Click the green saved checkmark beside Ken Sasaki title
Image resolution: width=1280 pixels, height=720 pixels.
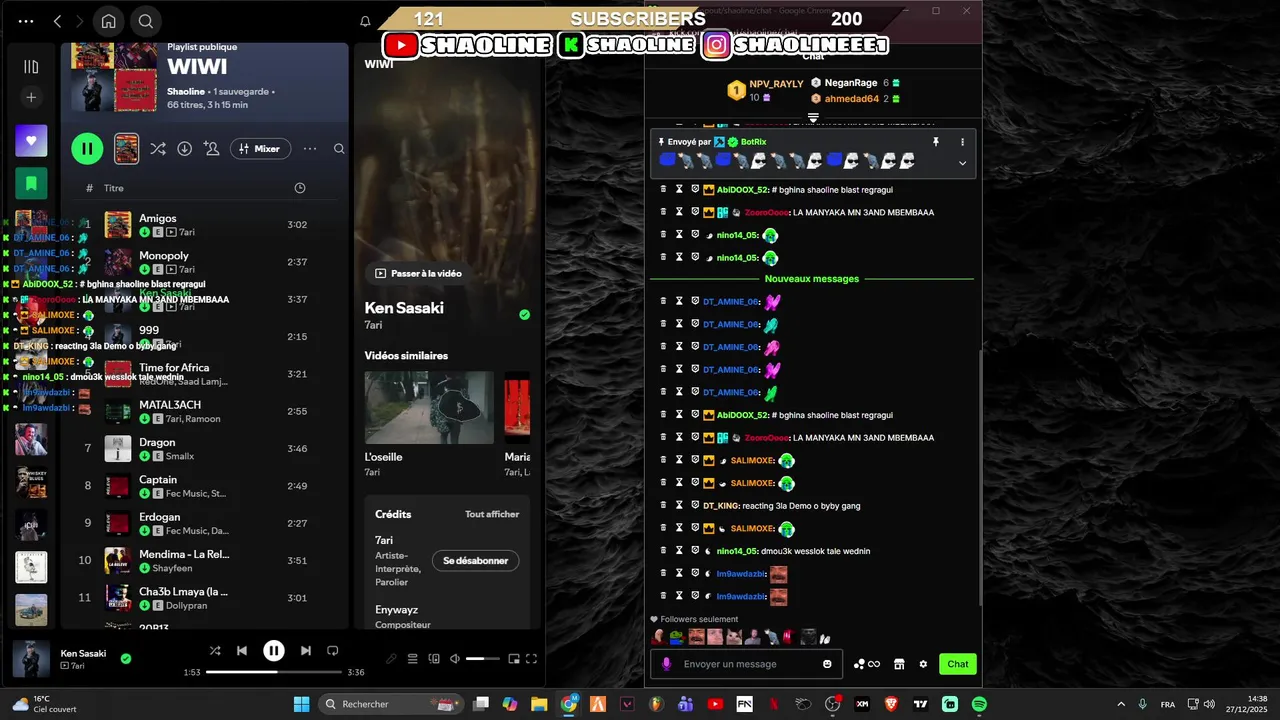(x=525, y=314)
